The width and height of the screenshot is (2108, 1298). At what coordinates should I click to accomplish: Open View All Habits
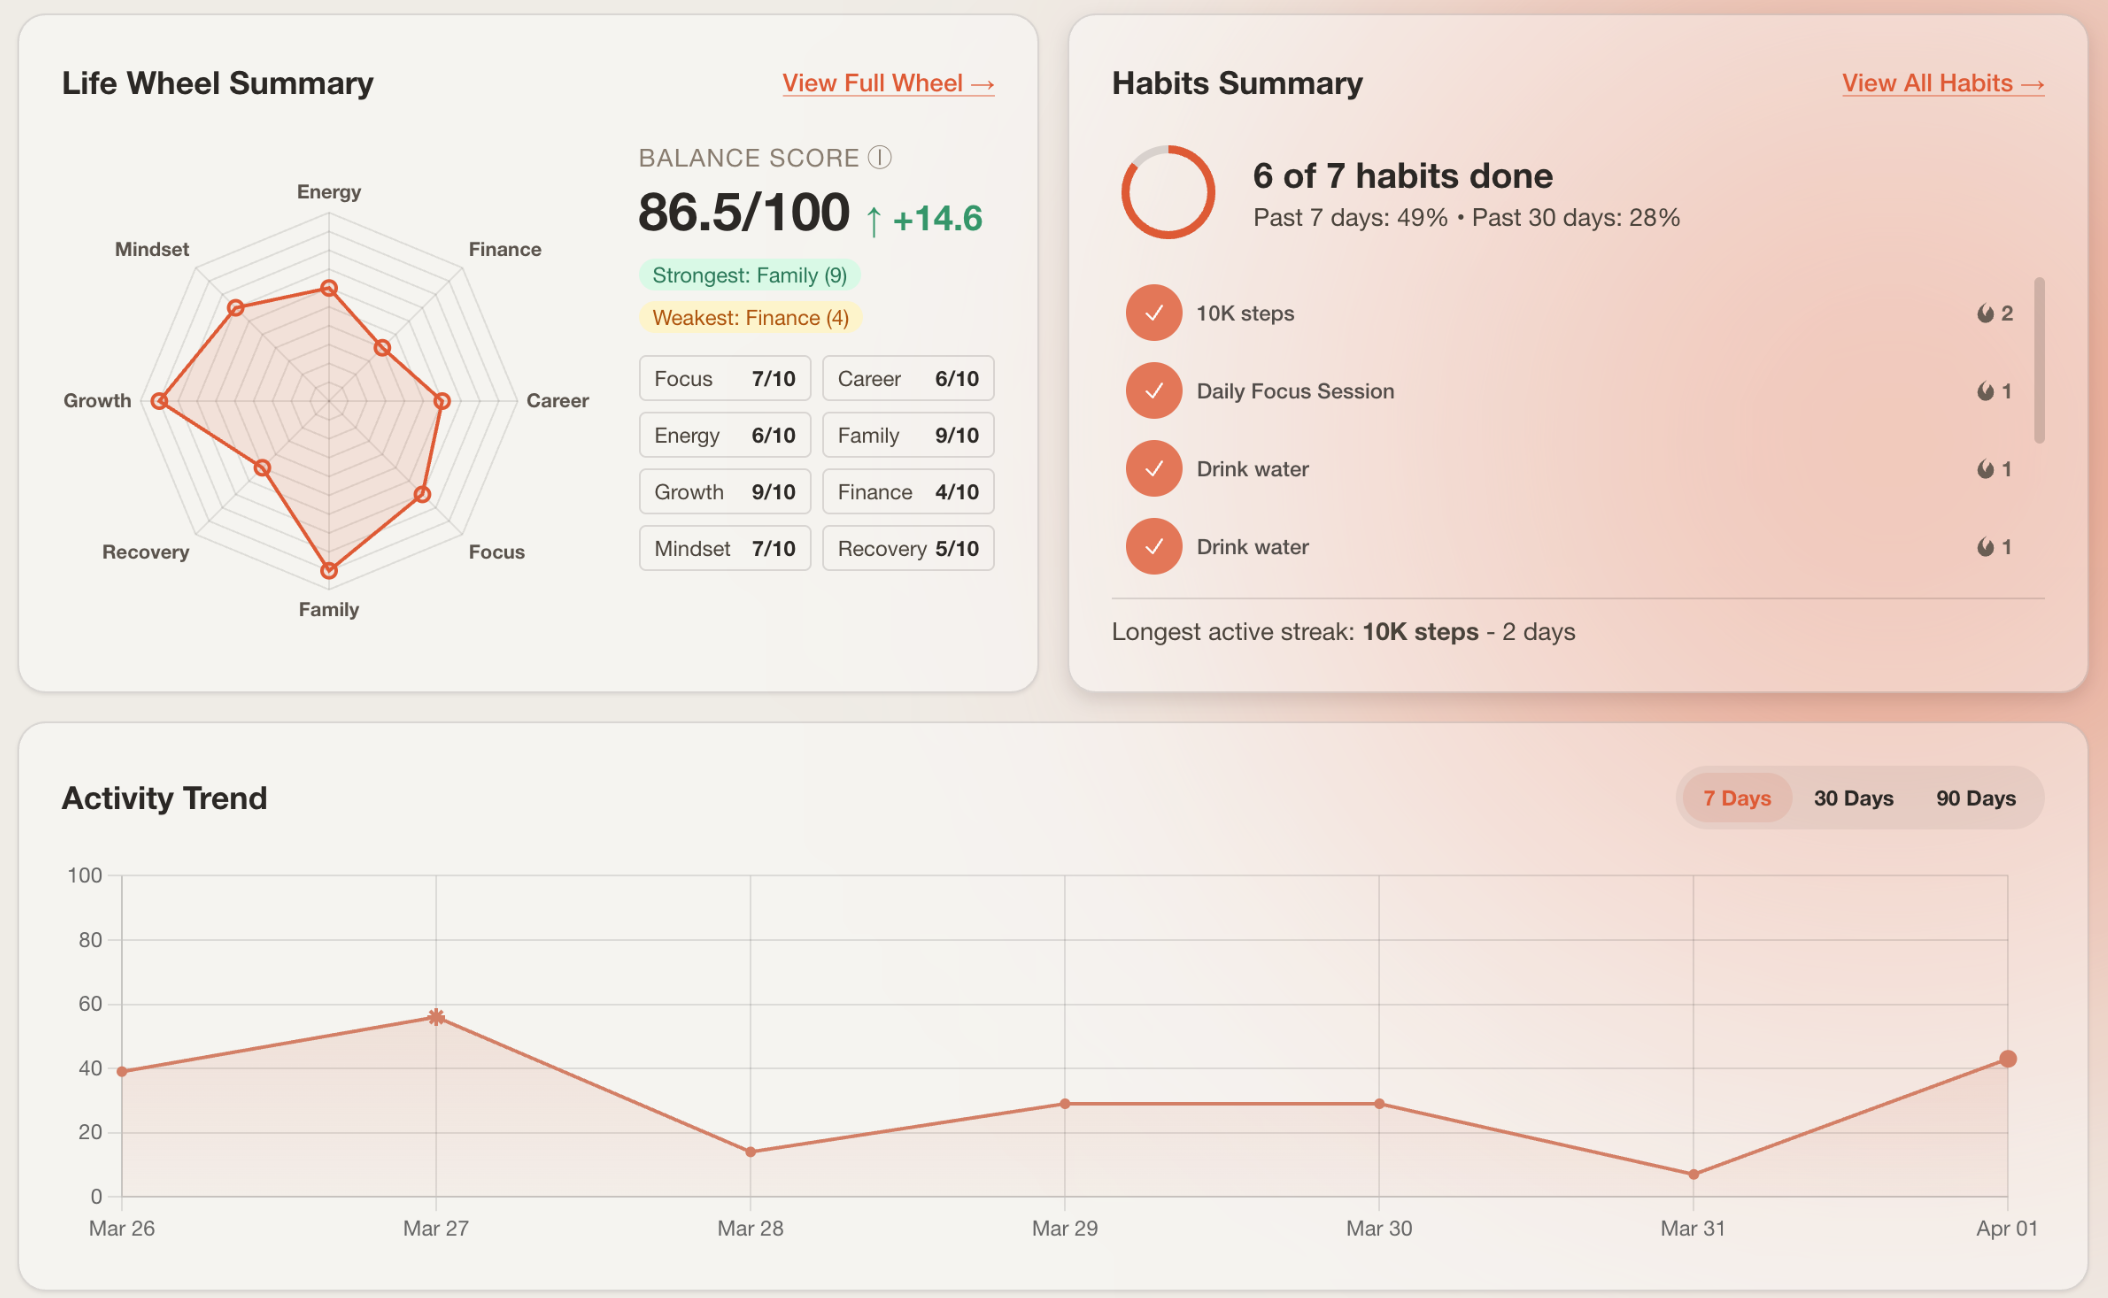[x=1941, y=83]
